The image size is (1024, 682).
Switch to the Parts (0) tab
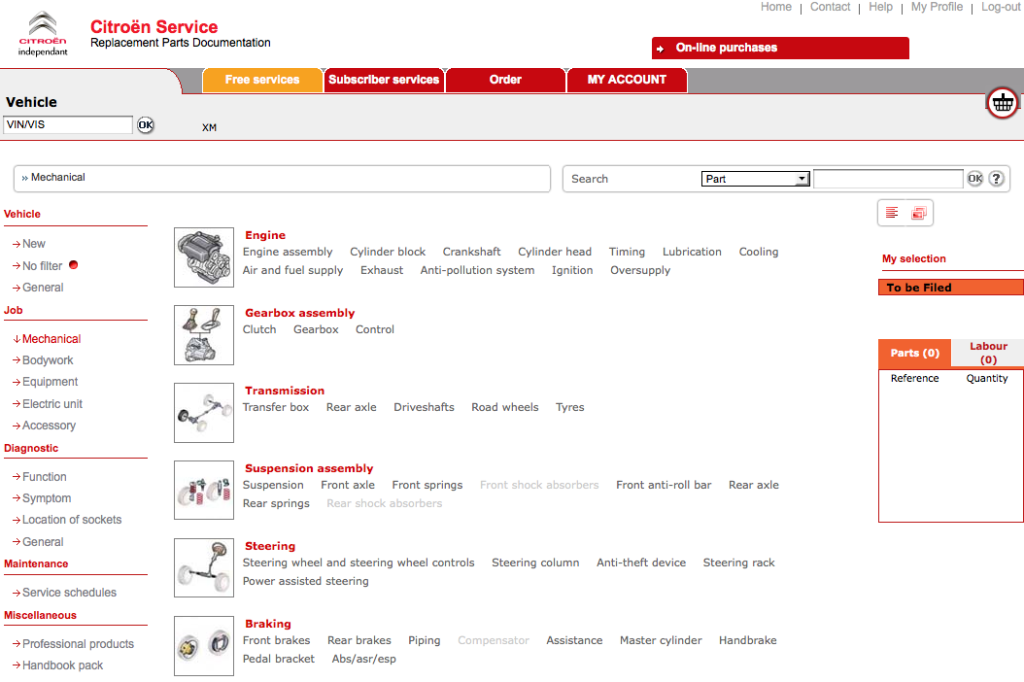click(915, 353)
